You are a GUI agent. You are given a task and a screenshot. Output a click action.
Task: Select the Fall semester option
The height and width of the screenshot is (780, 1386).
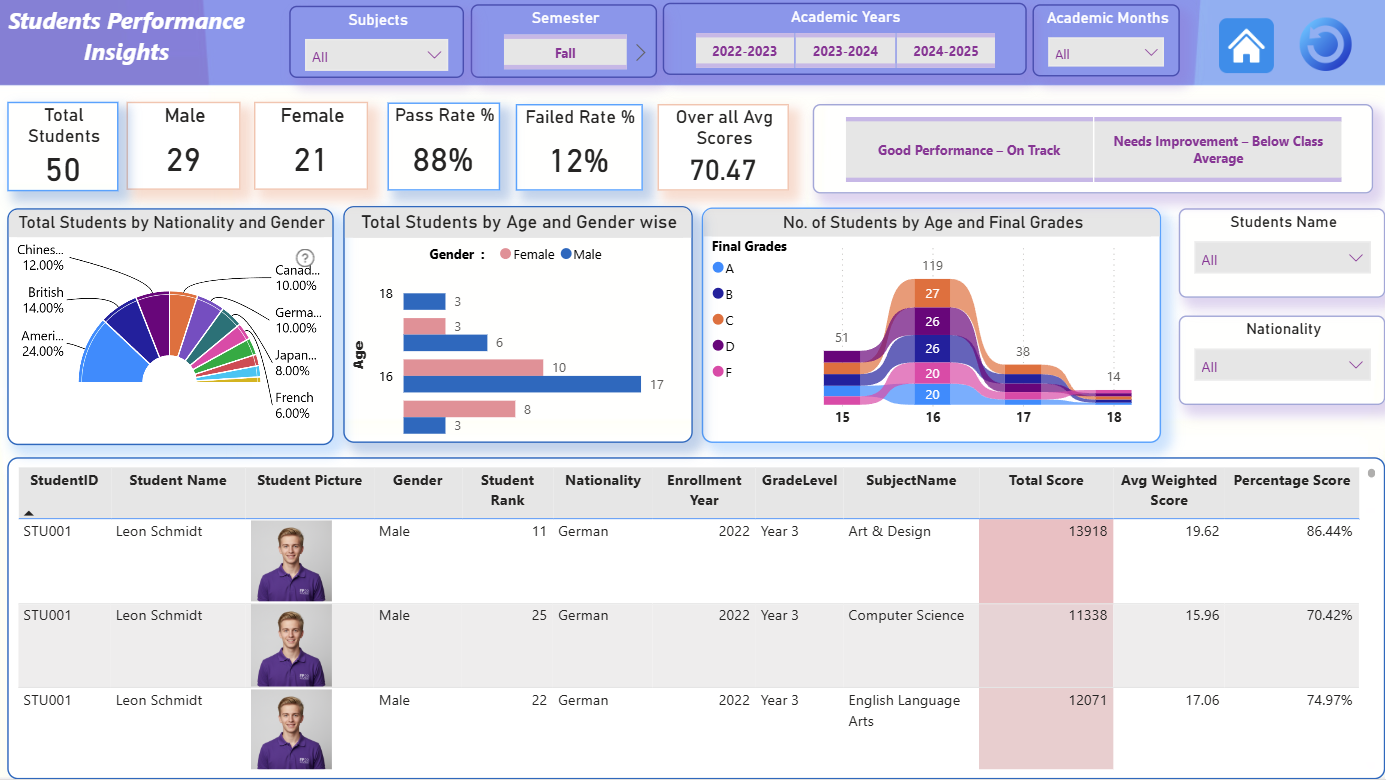(x=566, y=53)
